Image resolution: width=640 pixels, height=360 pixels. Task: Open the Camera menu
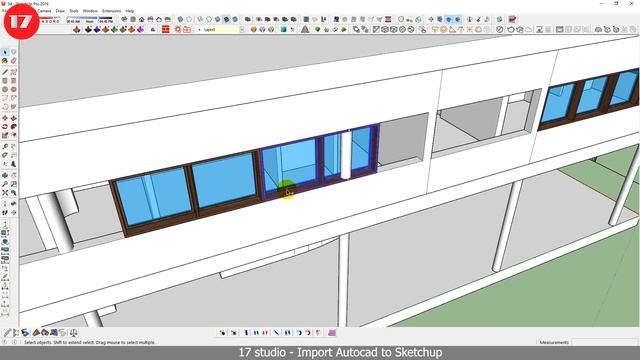coord(44,11)
